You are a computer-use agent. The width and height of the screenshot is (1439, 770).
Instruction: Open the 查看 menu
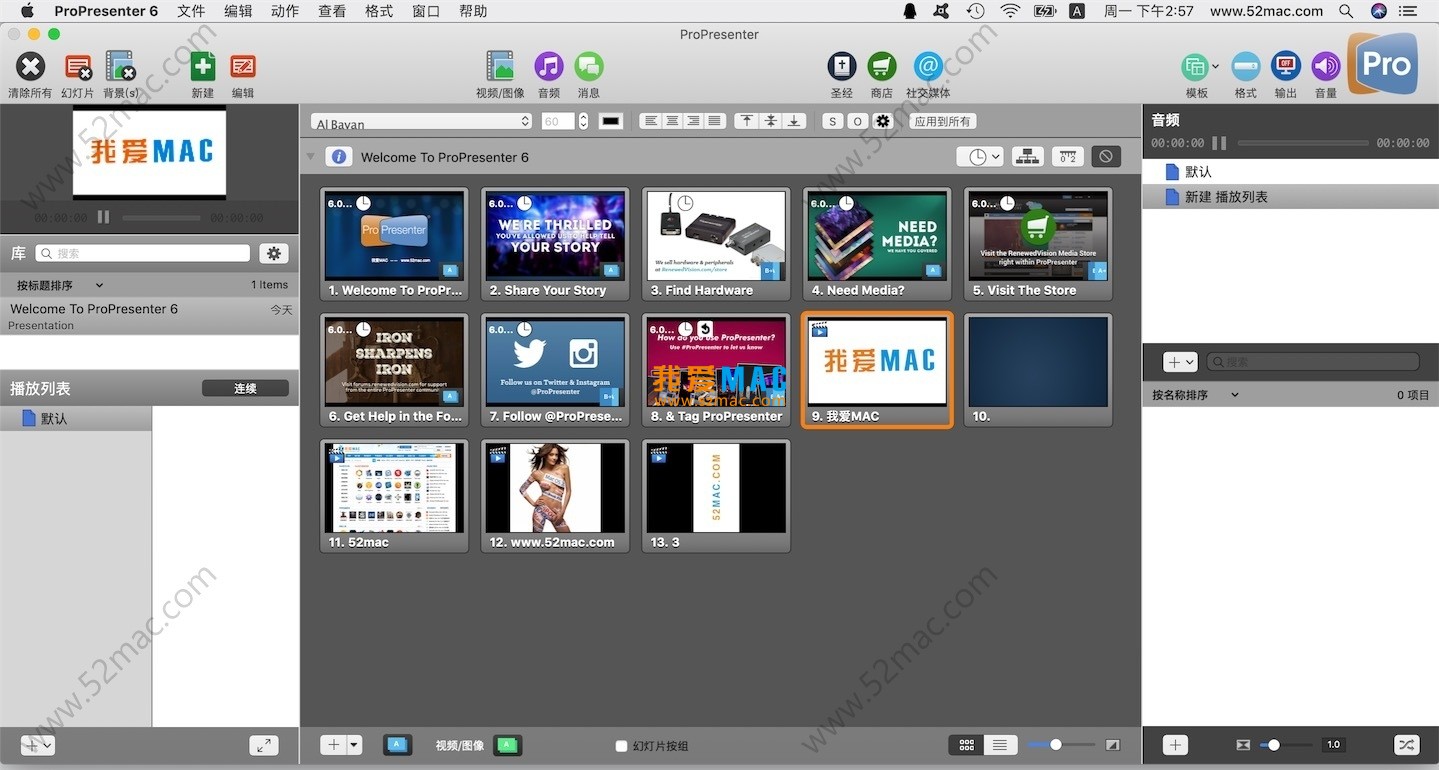click(332, 11)
